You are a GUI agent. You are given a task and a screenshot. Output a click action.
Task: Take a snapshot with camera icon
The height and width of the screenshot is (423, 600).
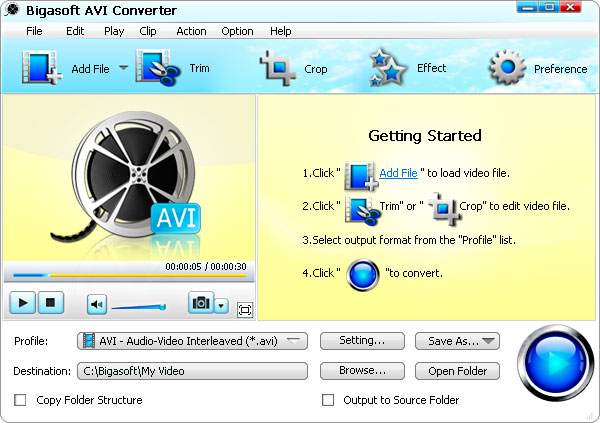(201, 303)
